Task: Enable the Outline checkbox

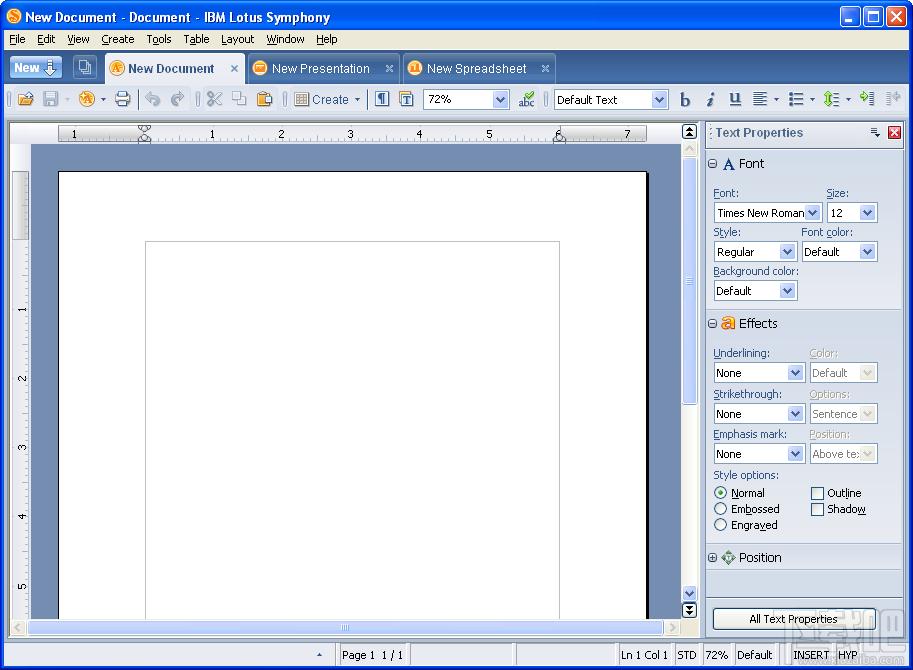Action: coord(817,493)
